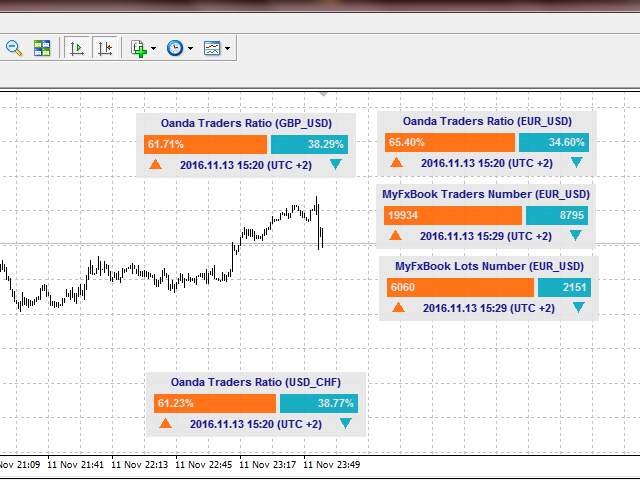
Task: Click the orange 6060 lots bar
Action: (460, 287)
